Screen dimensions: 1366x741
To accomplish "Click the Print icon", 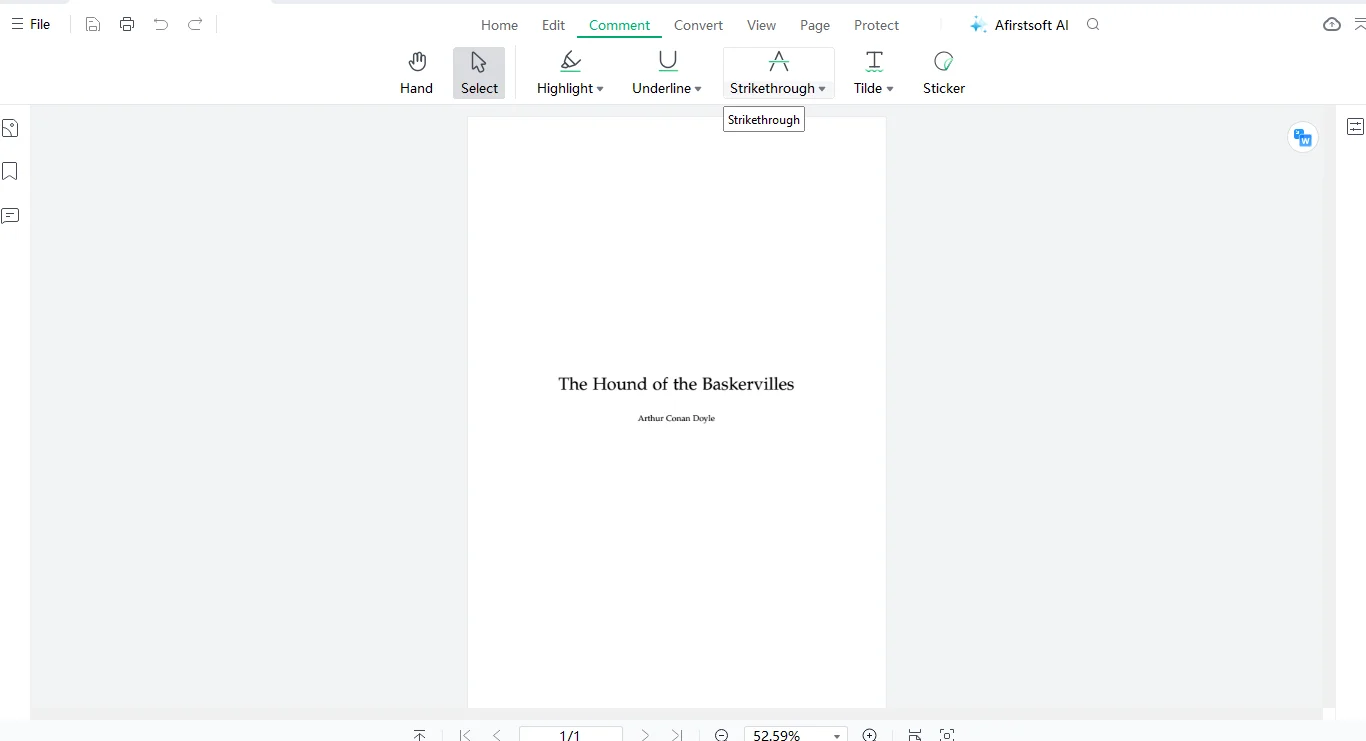I will point(127,24).
